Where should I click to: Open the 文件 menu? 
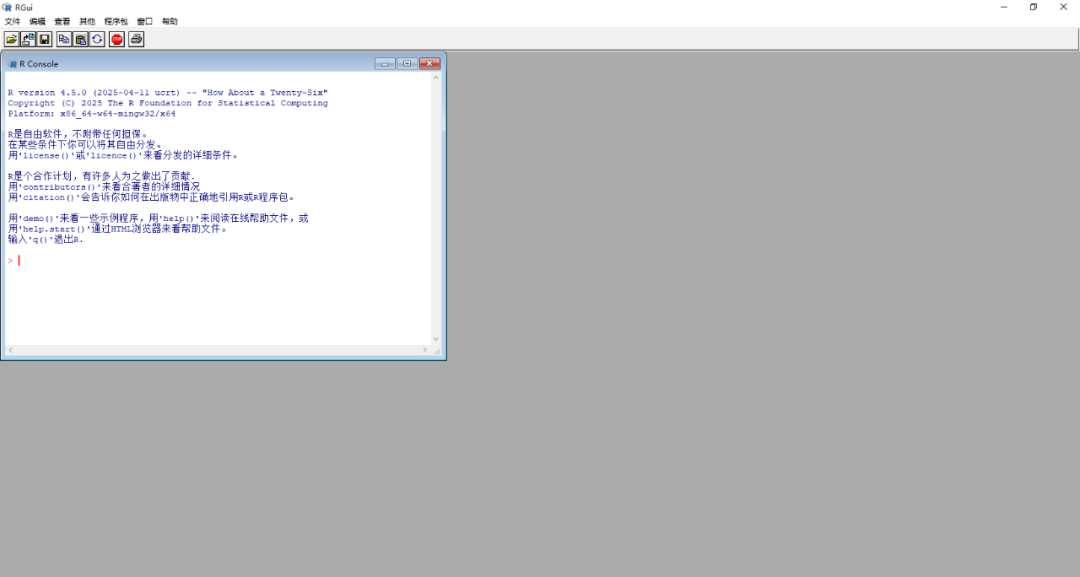(12, 21)
